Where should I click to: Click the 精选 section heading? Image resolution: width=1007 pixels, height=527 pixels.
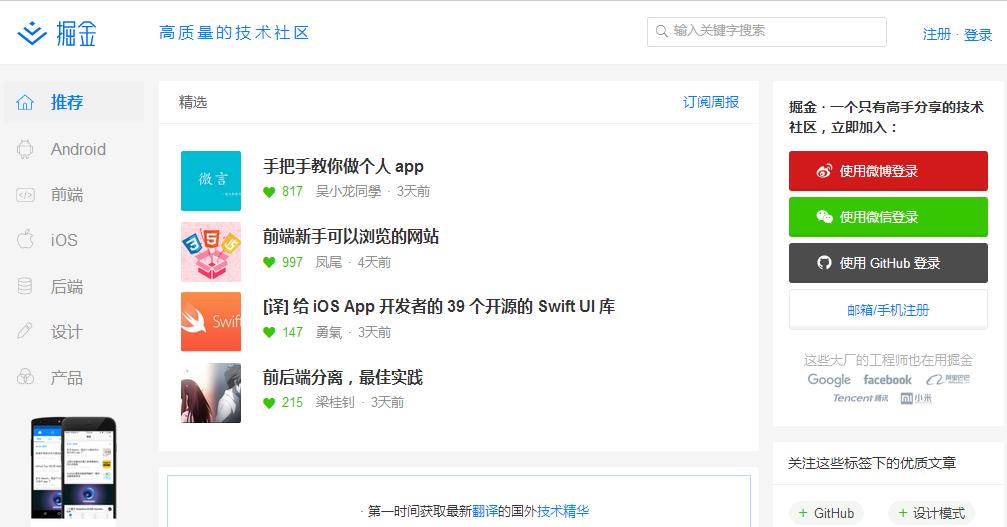193,102
